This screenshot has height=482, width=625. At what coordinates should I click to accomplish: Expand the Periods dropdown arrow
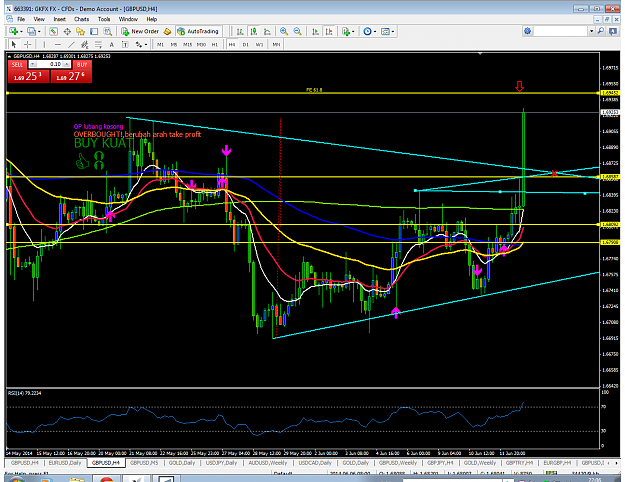click(375, 31)
